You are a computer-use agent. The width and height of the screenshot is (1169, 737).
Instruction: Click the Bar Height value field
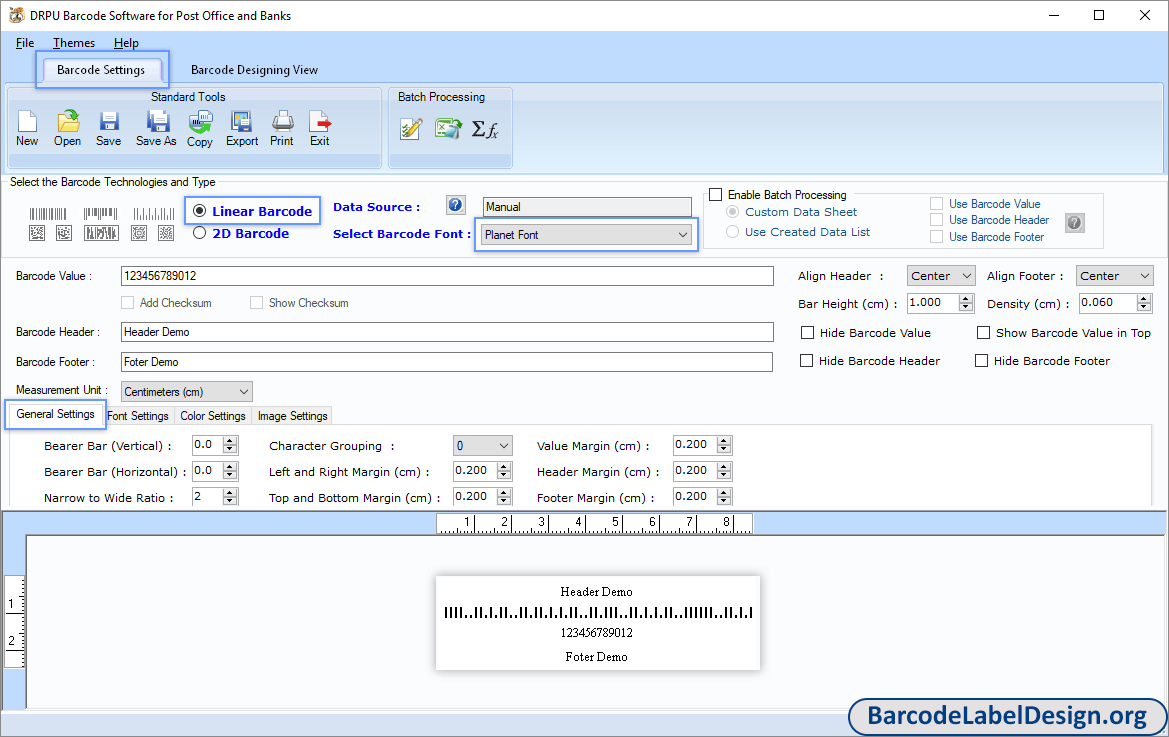933,303
